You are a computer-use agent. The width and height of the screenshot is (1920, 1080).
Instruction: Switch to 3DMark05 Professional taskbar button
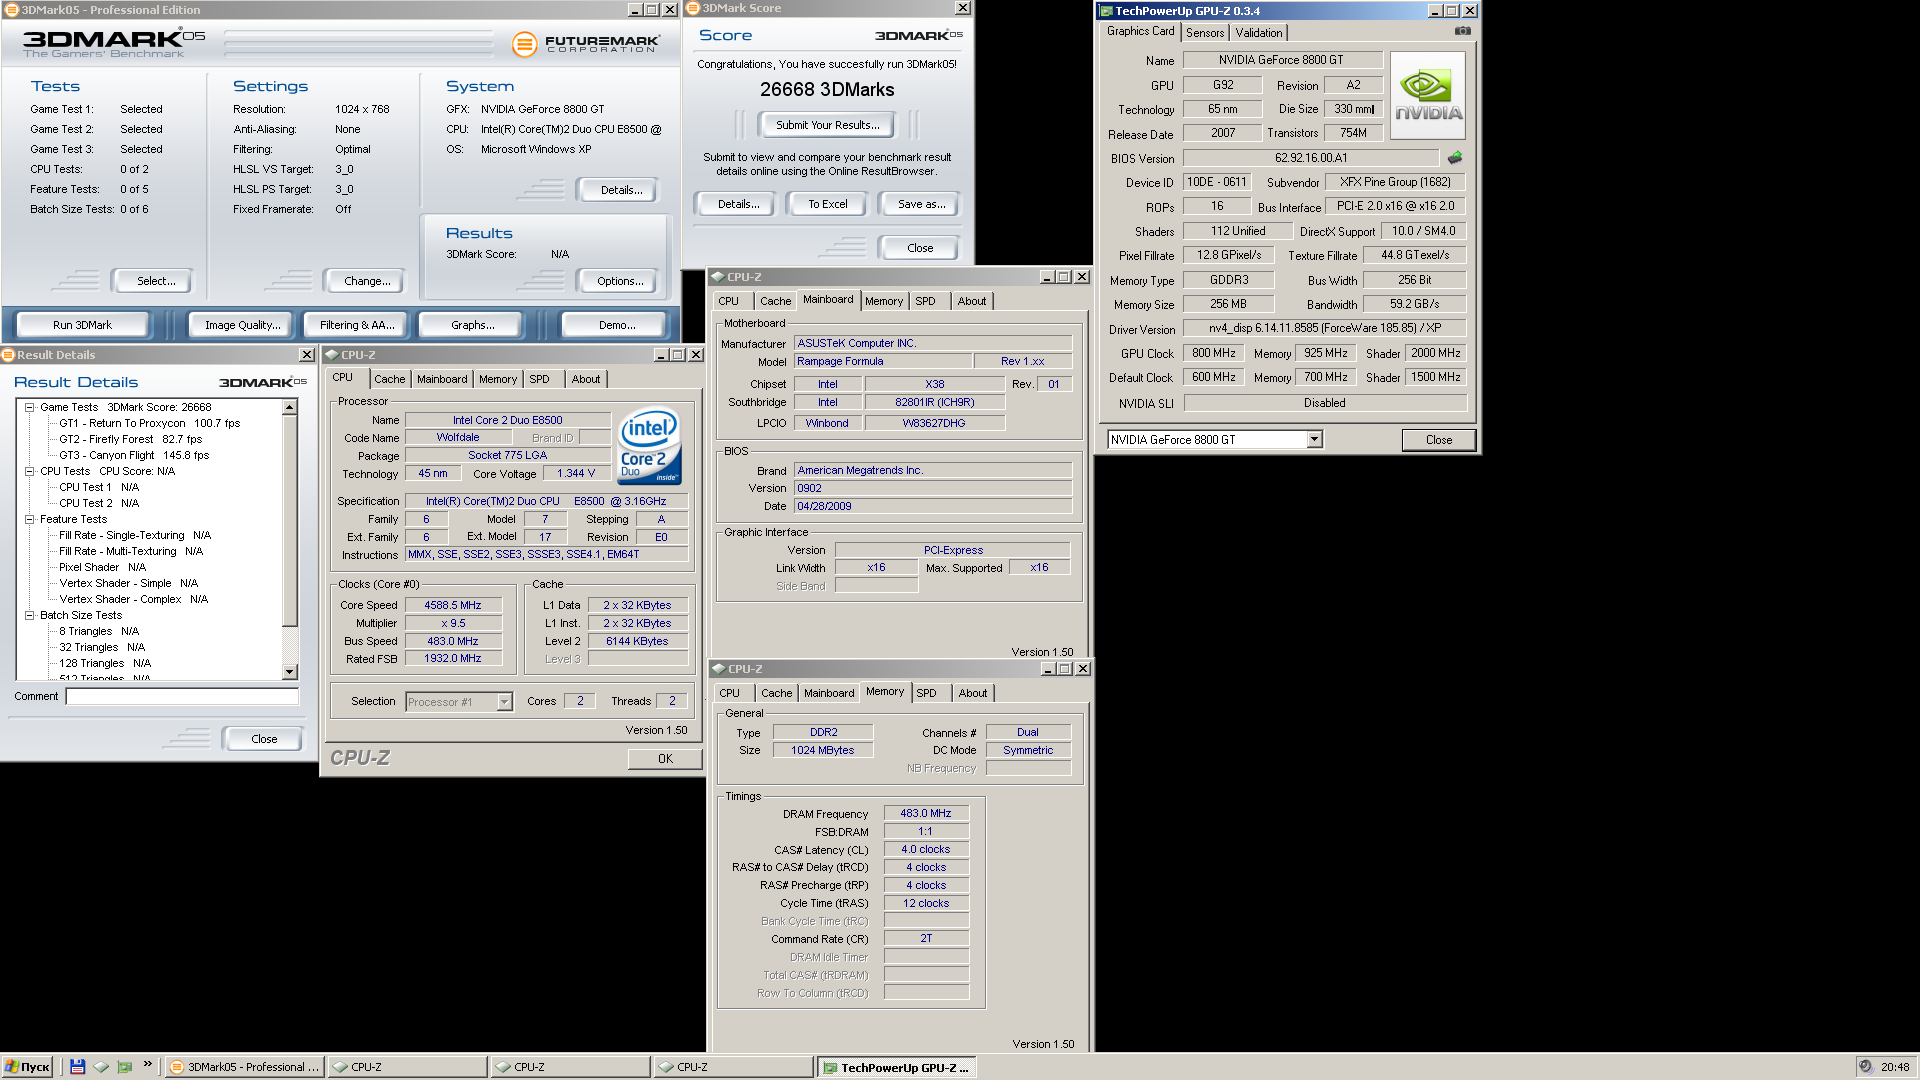coord(245,1067)
